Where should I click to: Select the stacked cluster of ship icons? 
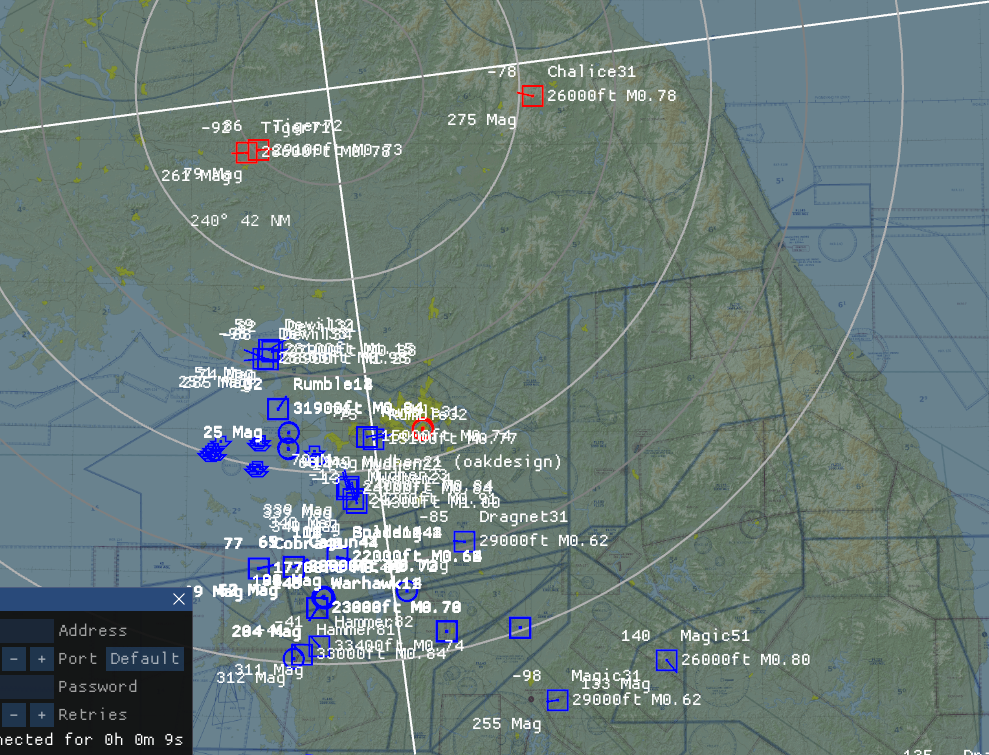tap(213, 451)
